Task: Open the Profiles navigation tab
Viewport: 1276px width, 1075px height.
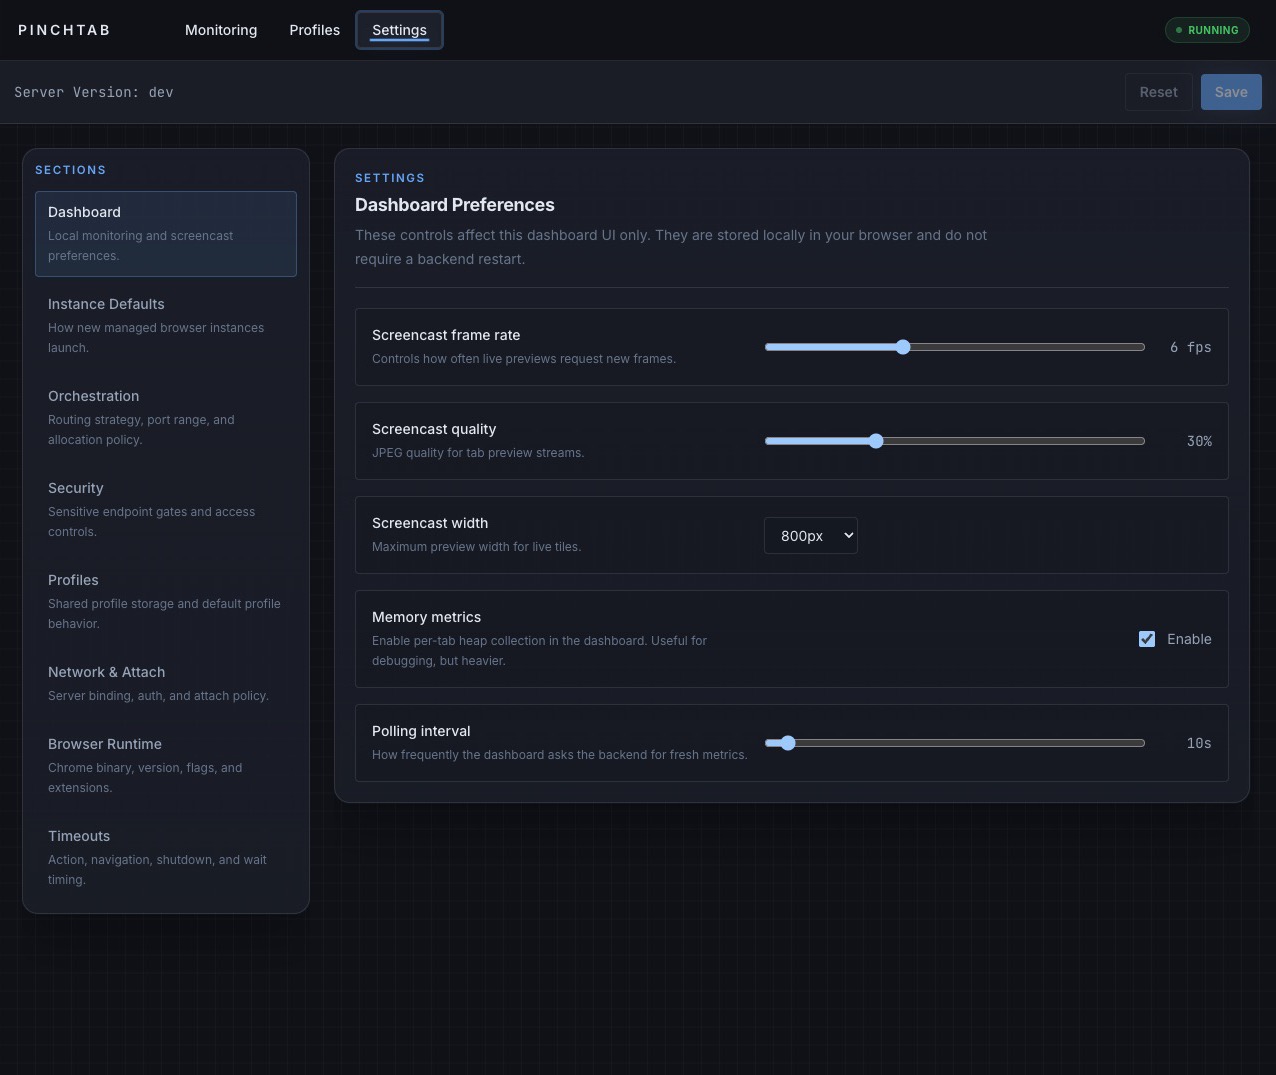Action: click(x=314, y=30)
